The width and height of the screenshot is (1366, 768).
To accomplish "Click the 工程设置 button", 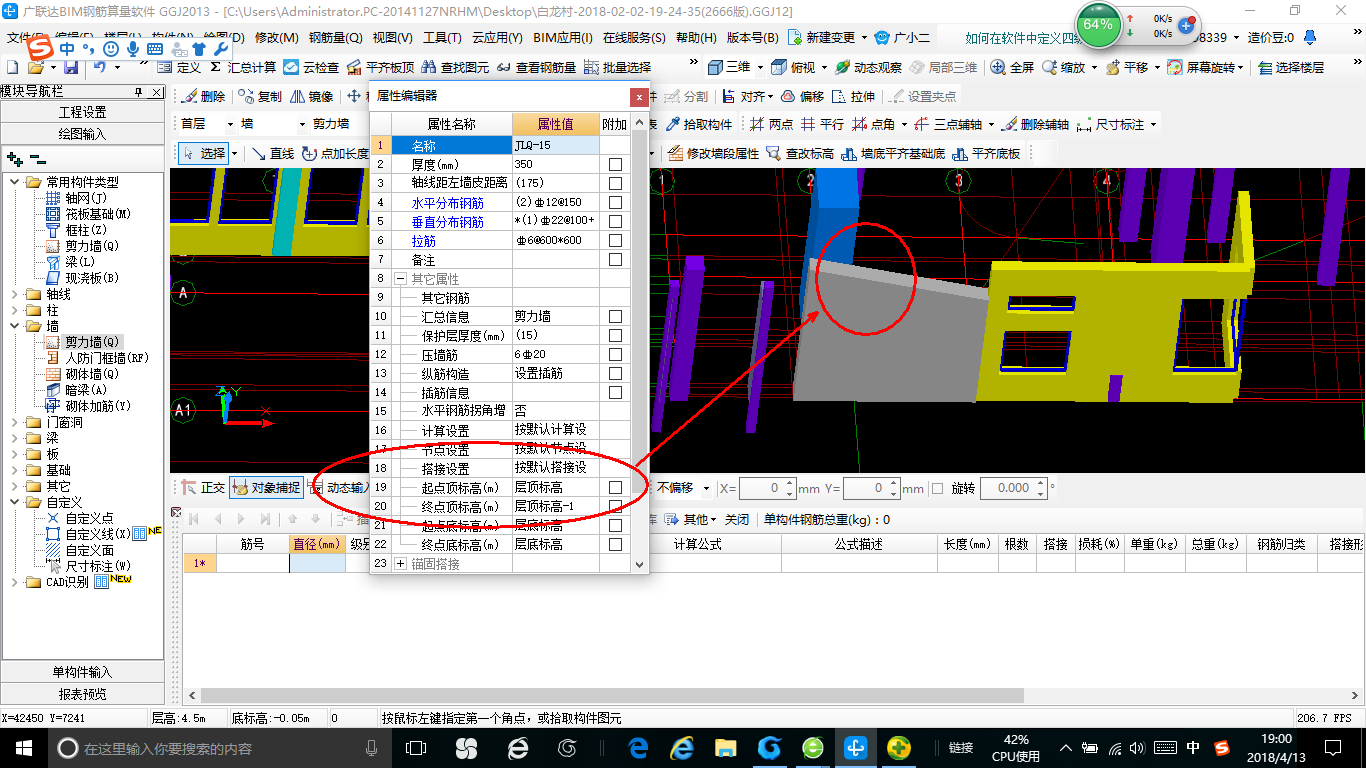I will point(82,112).
